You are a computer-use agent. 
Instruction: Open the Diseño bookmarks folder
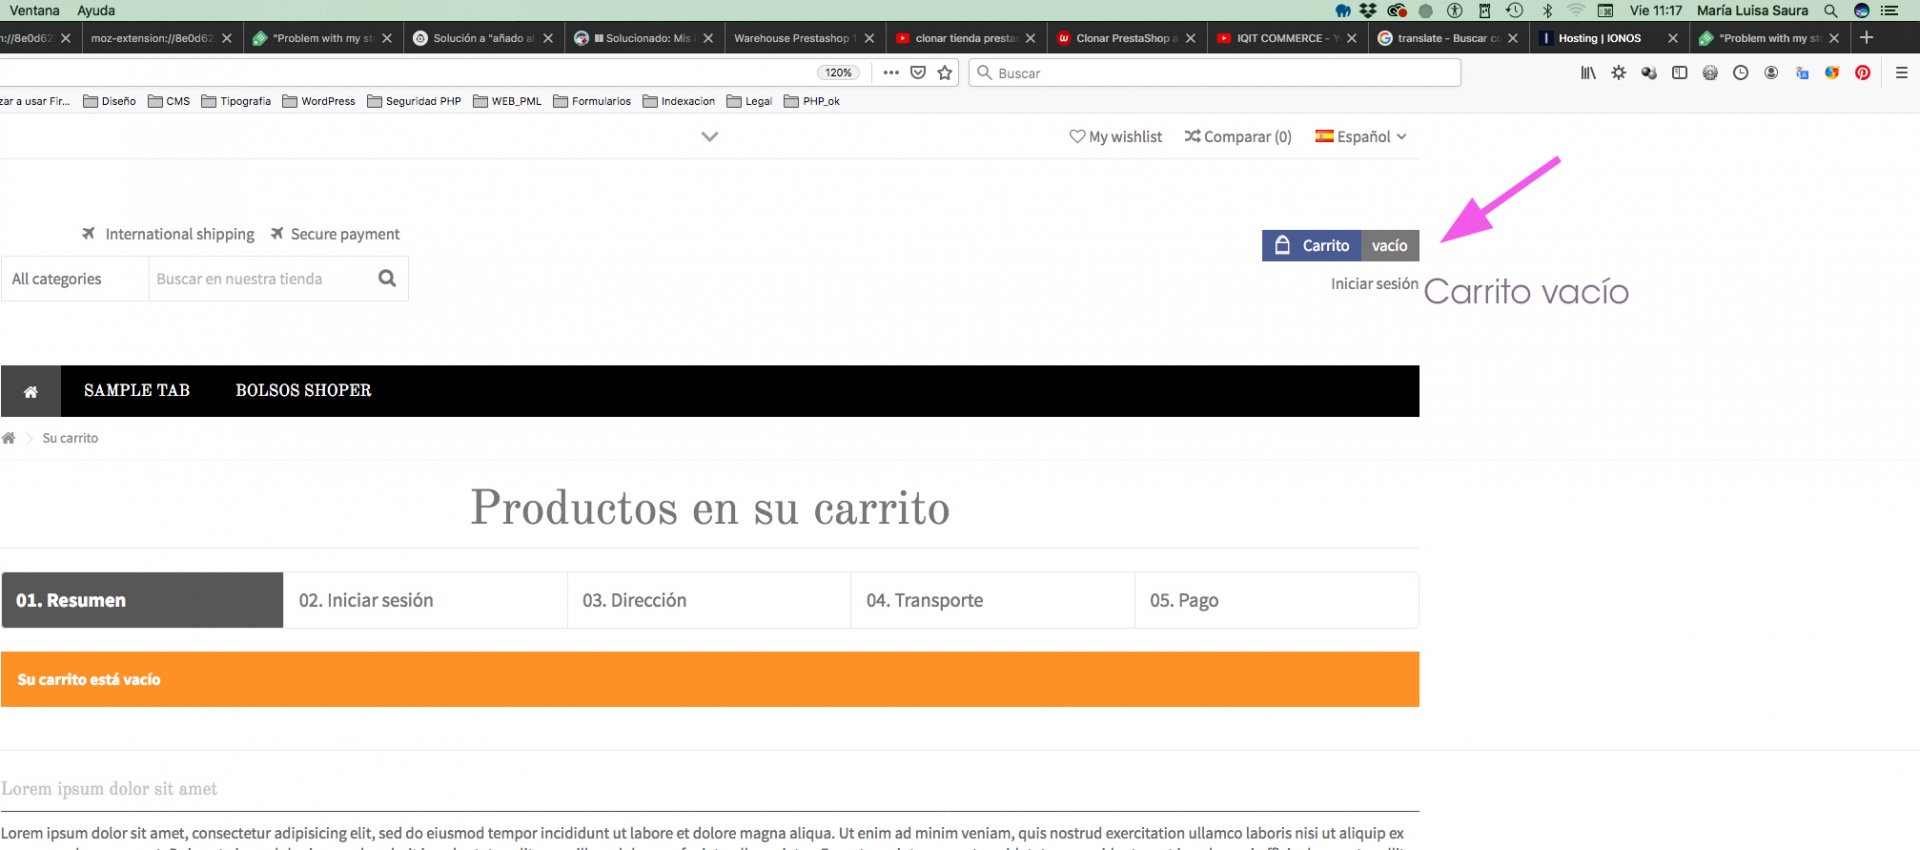(x=110, y=101)
